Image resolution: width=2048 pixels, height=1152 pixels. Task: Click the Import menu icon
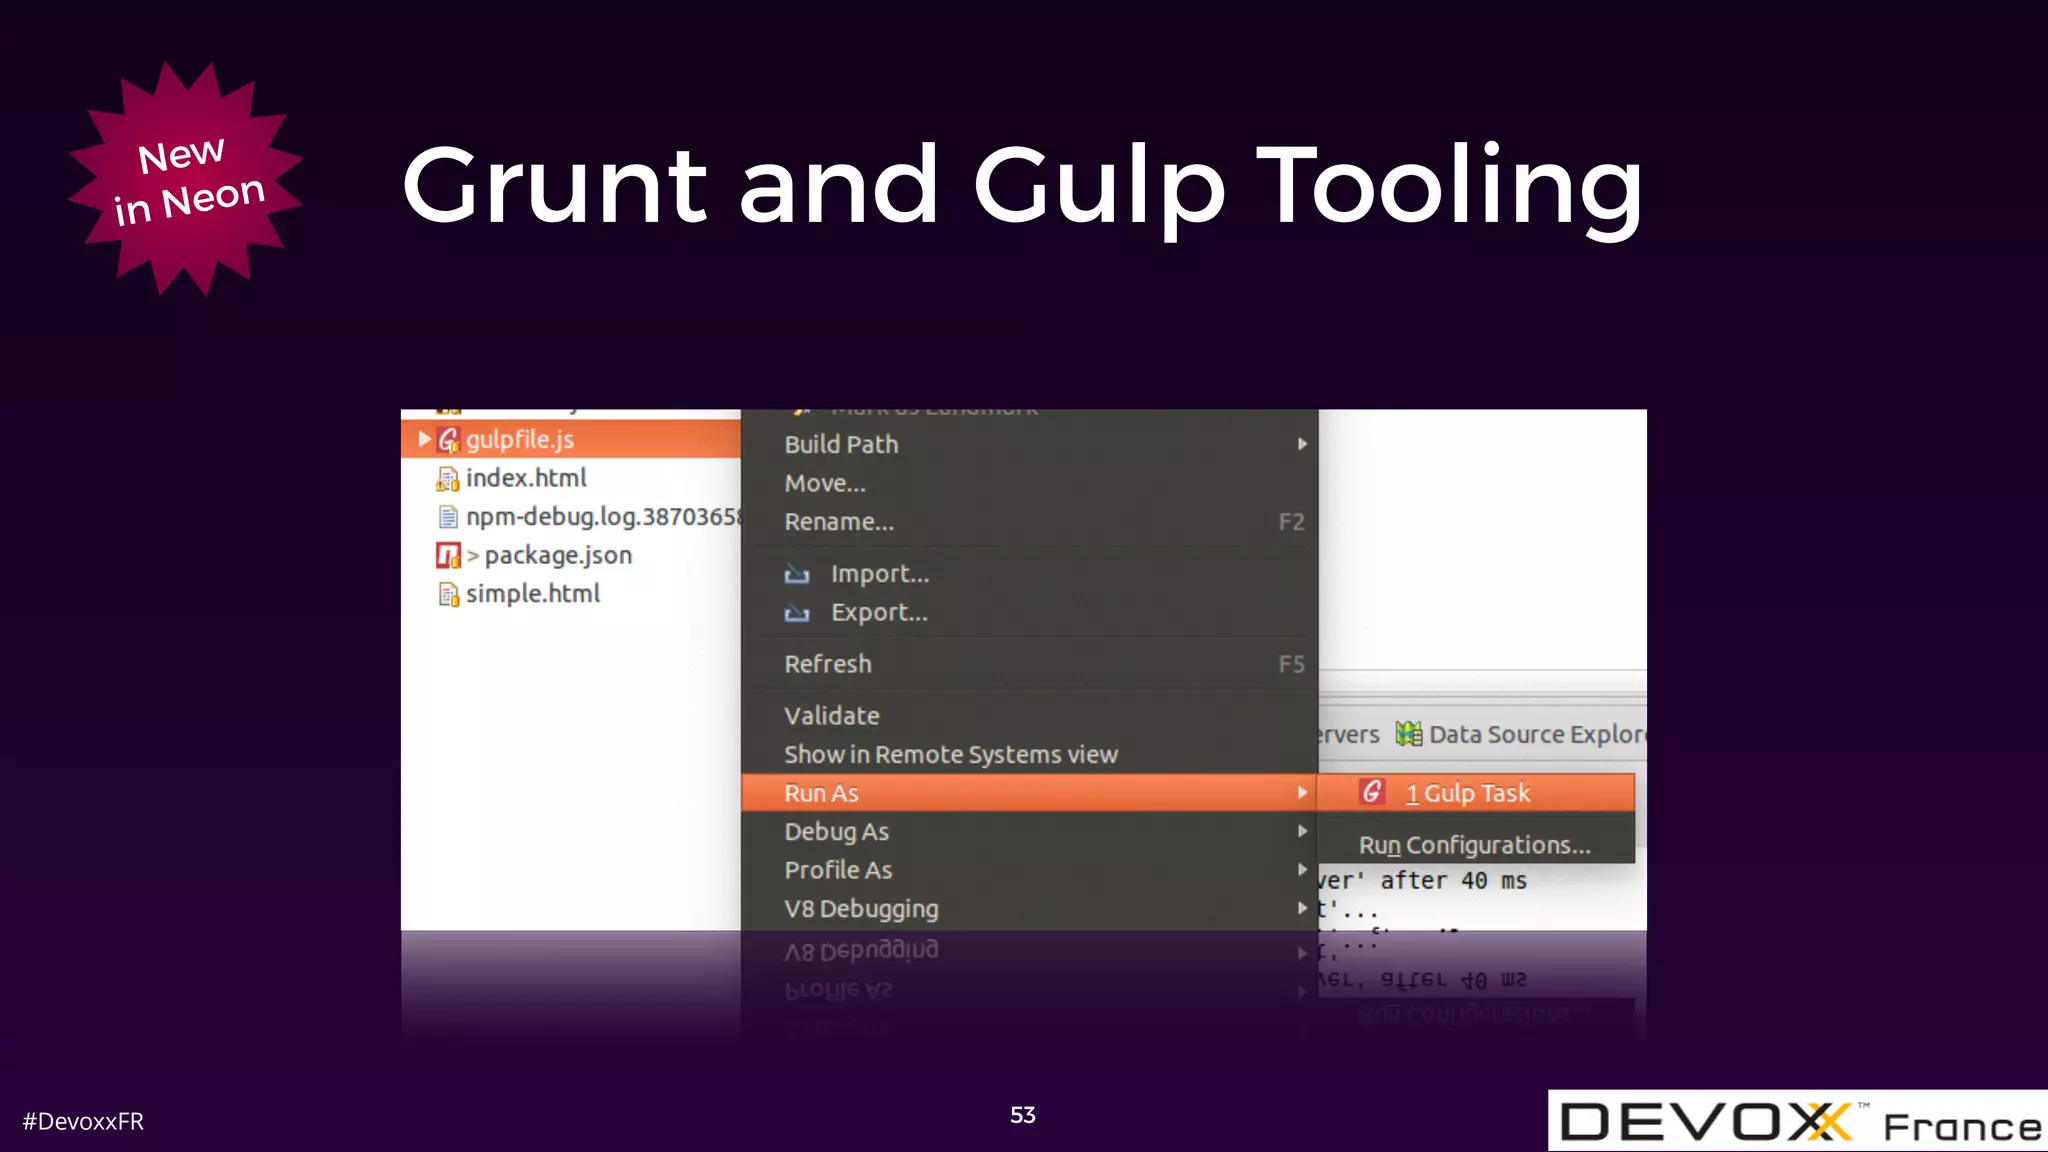pyautogui.click(x=797, y=574)
